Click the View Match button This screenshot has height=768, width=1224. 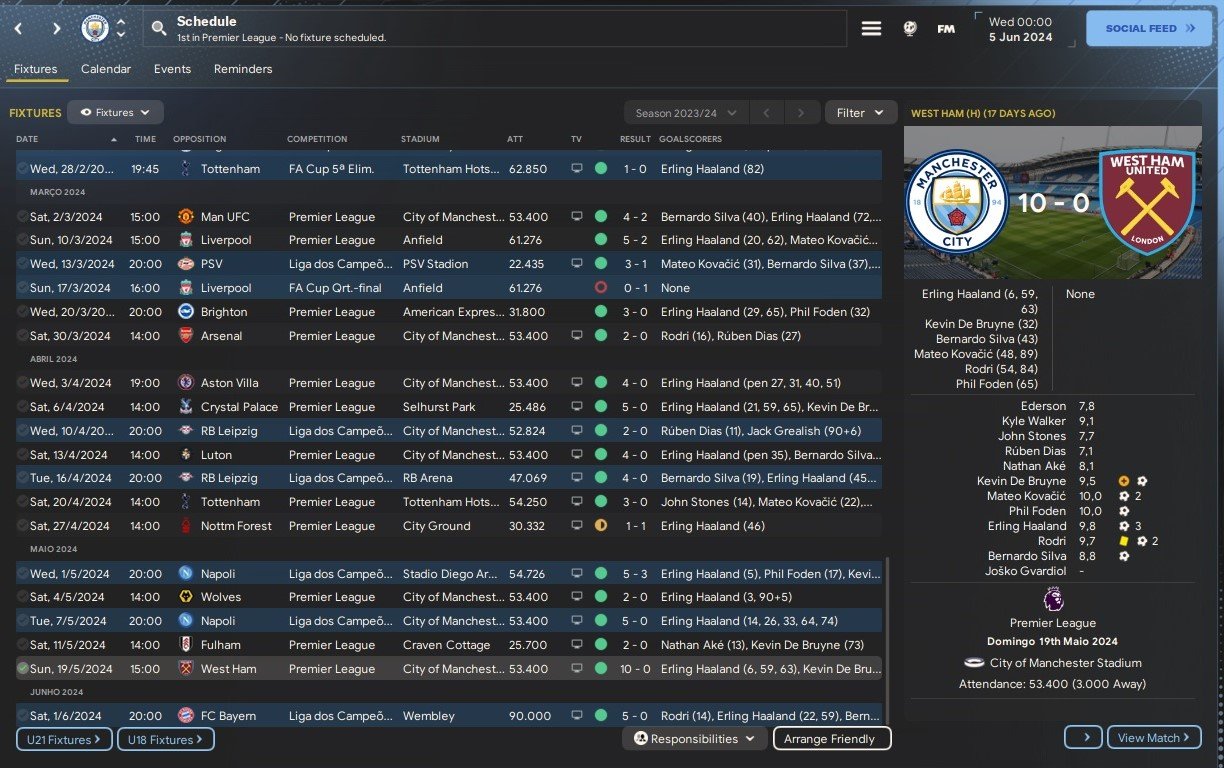[1154, 738]
